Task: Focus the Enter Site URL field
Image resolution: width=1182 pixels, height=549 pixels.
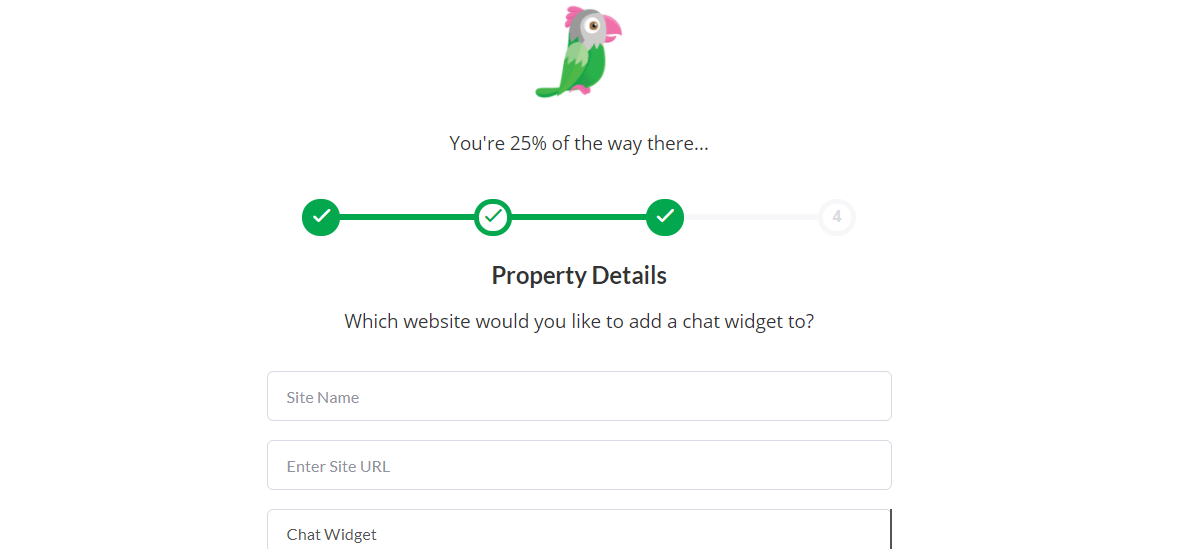Action: pos(579,466)
